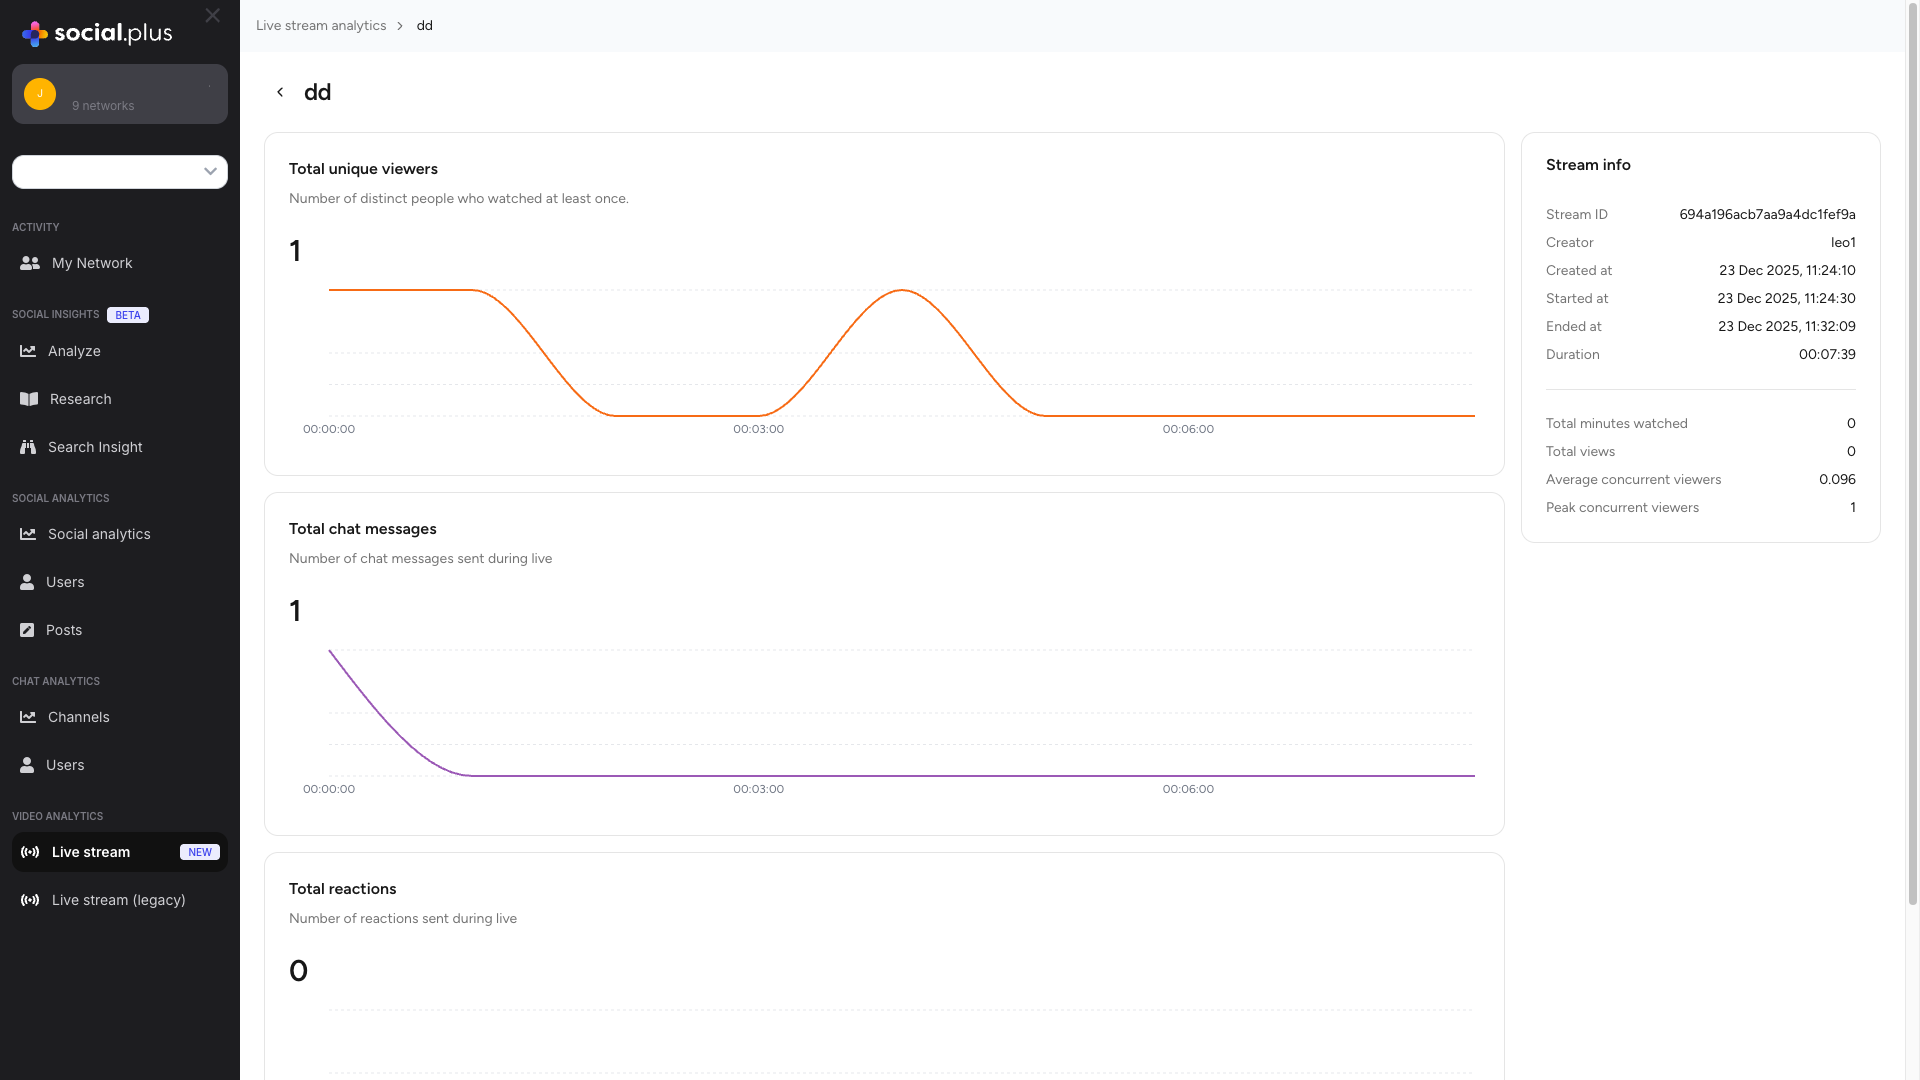Image resolution: width=1920 pixels, height=1080 pixels.
Task: Select the My Network people icon
Action: coord(29,263)
